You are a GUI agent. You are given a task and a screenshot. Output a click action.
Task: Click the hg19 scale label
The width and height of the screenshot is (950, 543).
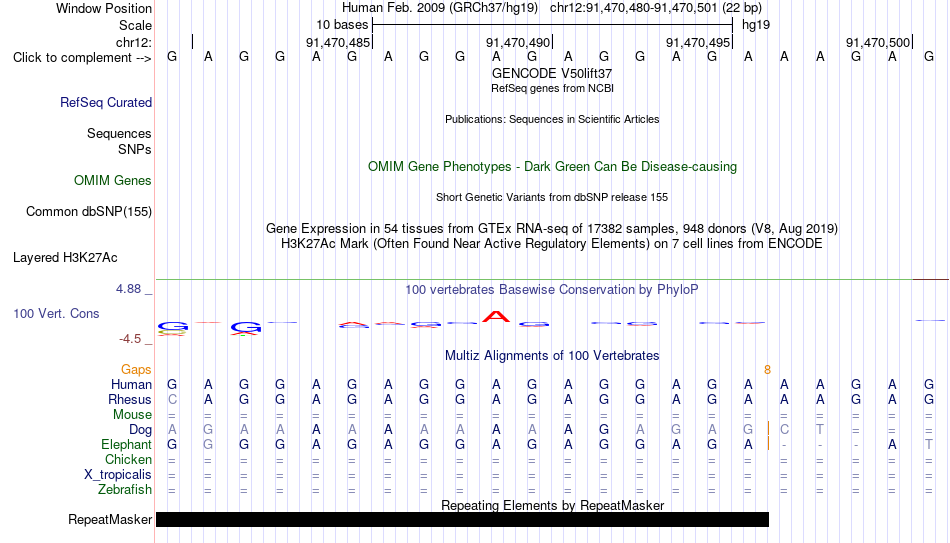pos(756,25)
